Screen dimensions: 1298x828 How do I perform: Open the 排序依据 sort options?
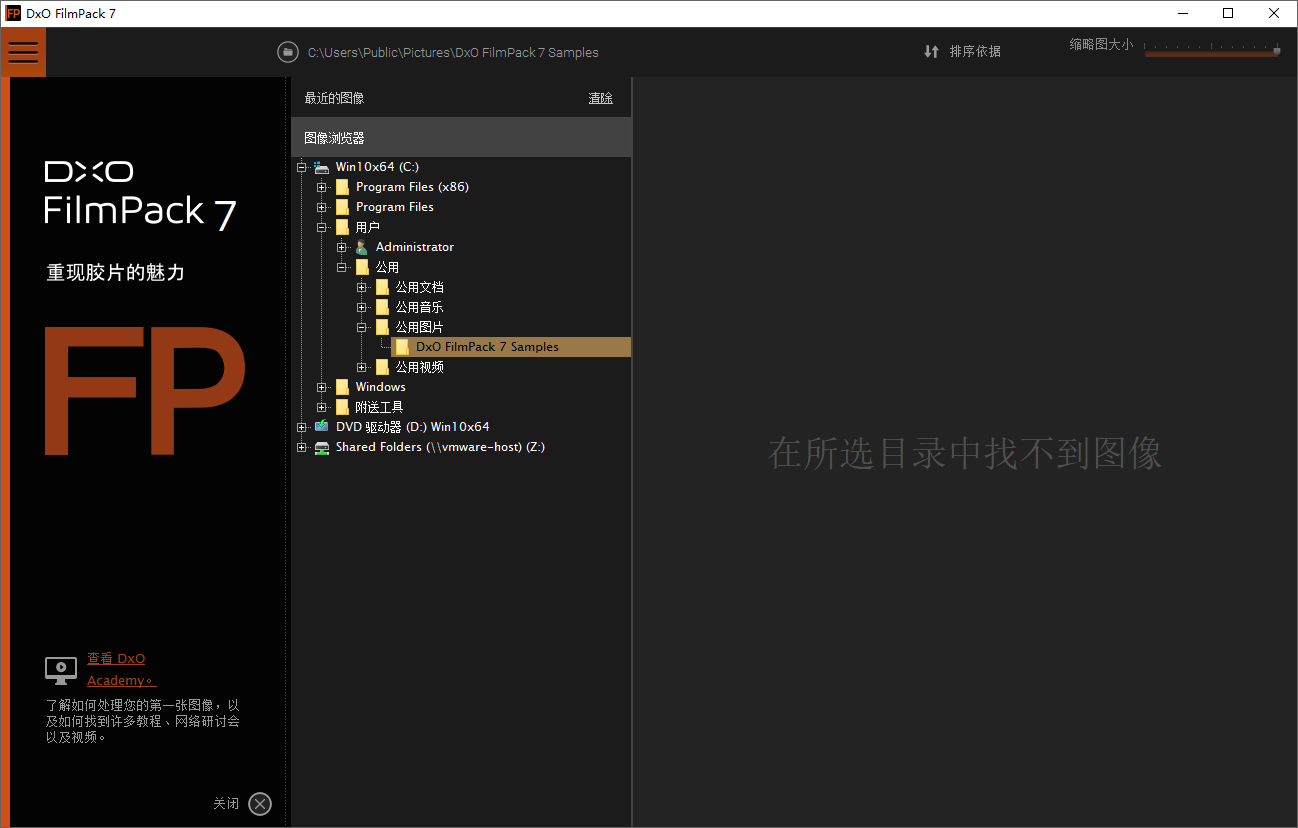[975, 51]
